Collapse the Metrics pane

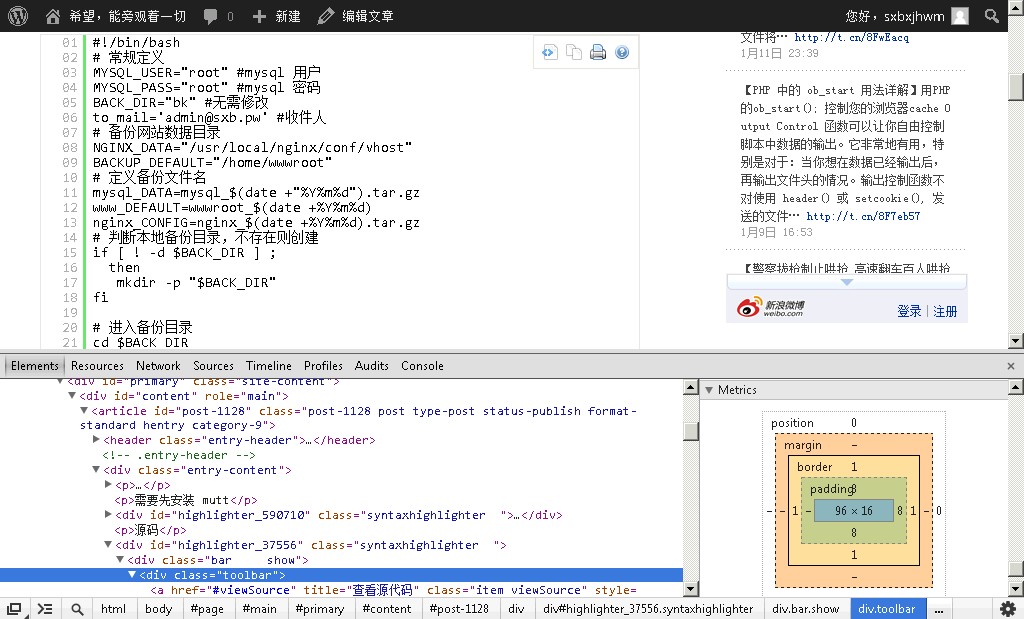[x=709, y=390]
